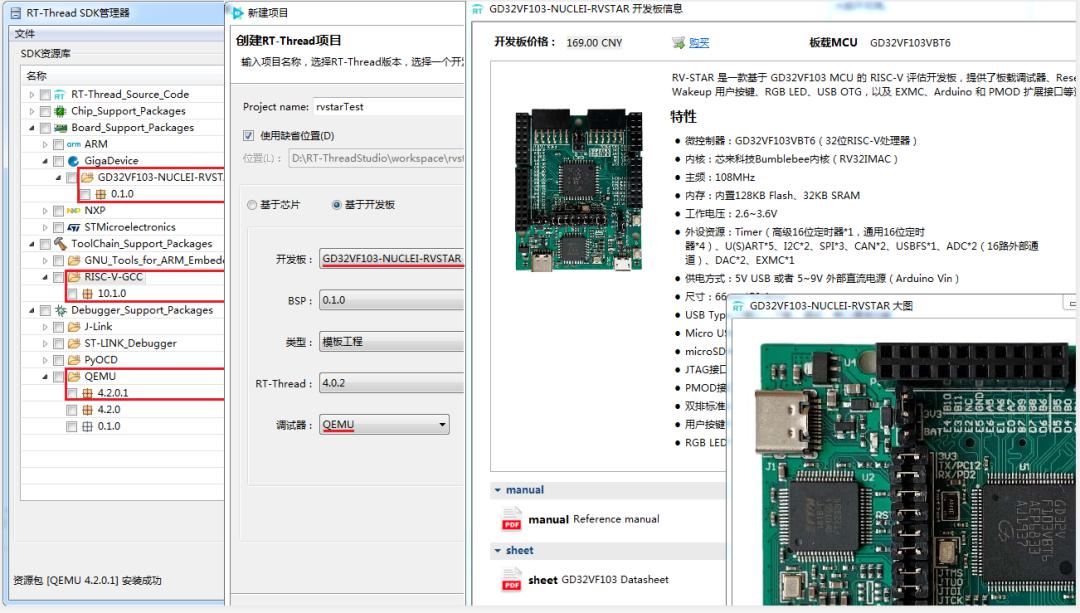The image size is (1080, 613).
Task: Click the RT-Thread version 4.0.2 field
Action: 392,383
